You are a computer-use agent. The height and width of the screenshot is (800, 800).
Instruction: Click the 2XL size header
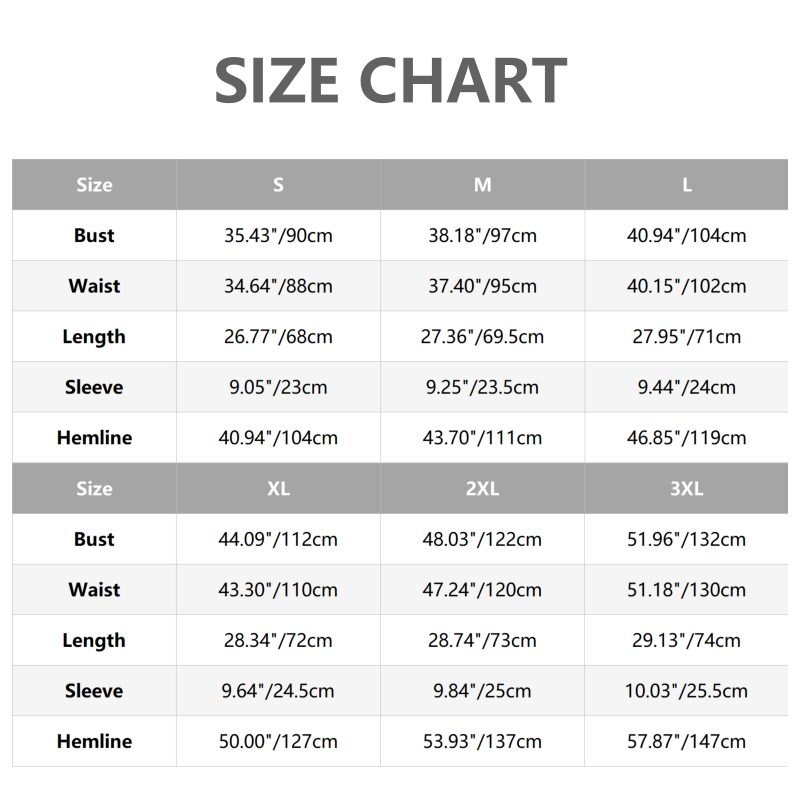[x=482, y=489]
